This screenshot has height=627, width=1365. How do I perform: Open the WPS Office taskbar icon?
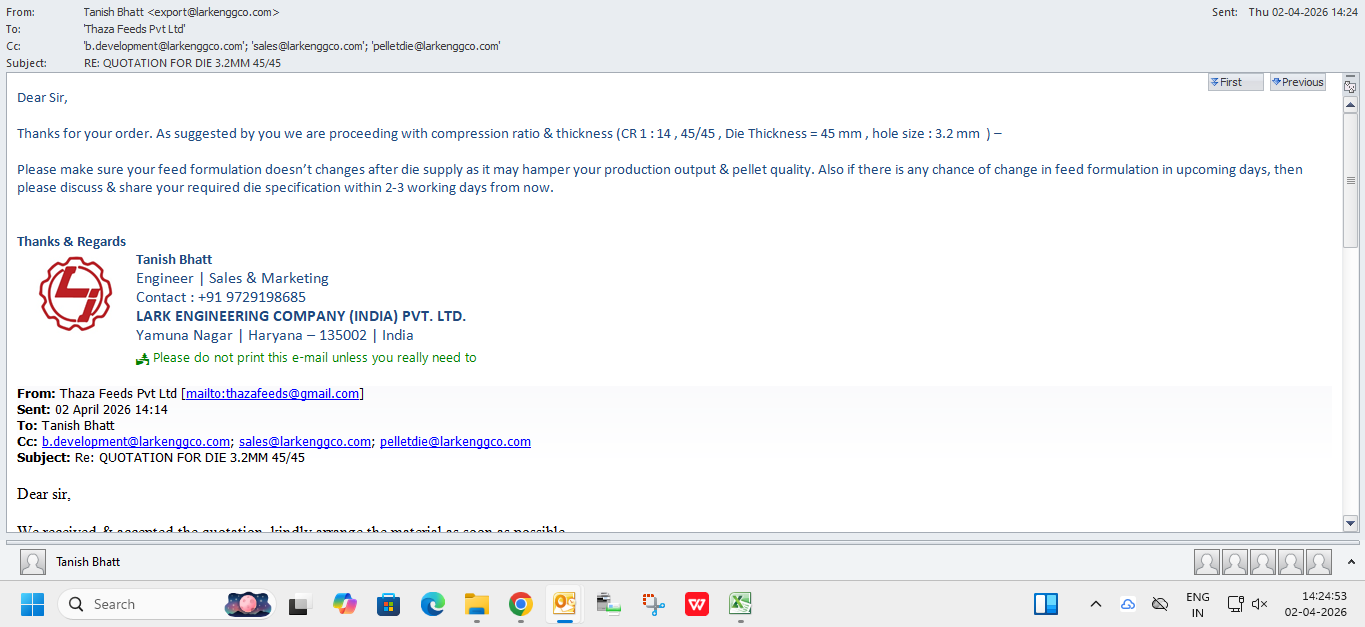pyautogui.click(x=697, y=604)
